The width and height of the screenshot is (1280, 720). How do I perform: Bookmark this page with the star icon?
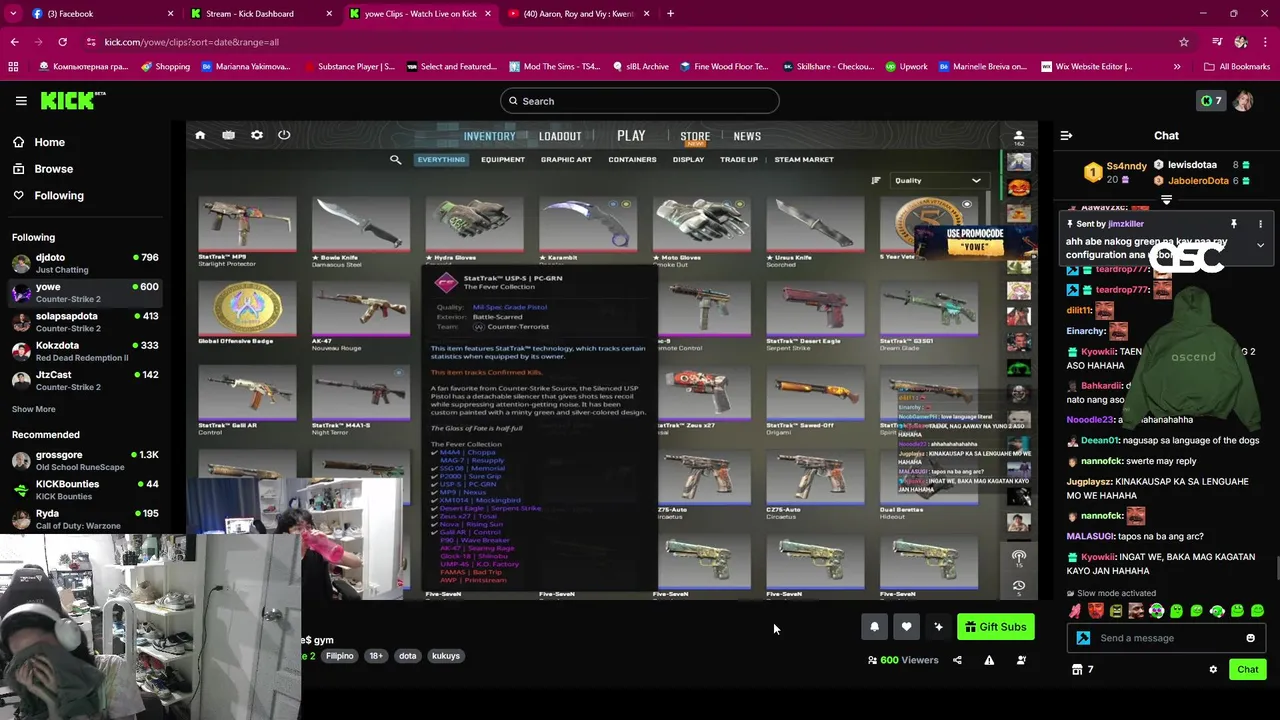(1184, 42)
